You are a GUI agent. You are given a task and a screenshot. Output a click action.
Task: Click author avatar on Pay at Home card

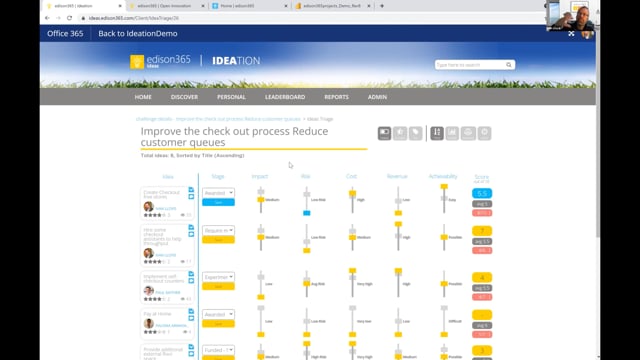click(149, 324)
